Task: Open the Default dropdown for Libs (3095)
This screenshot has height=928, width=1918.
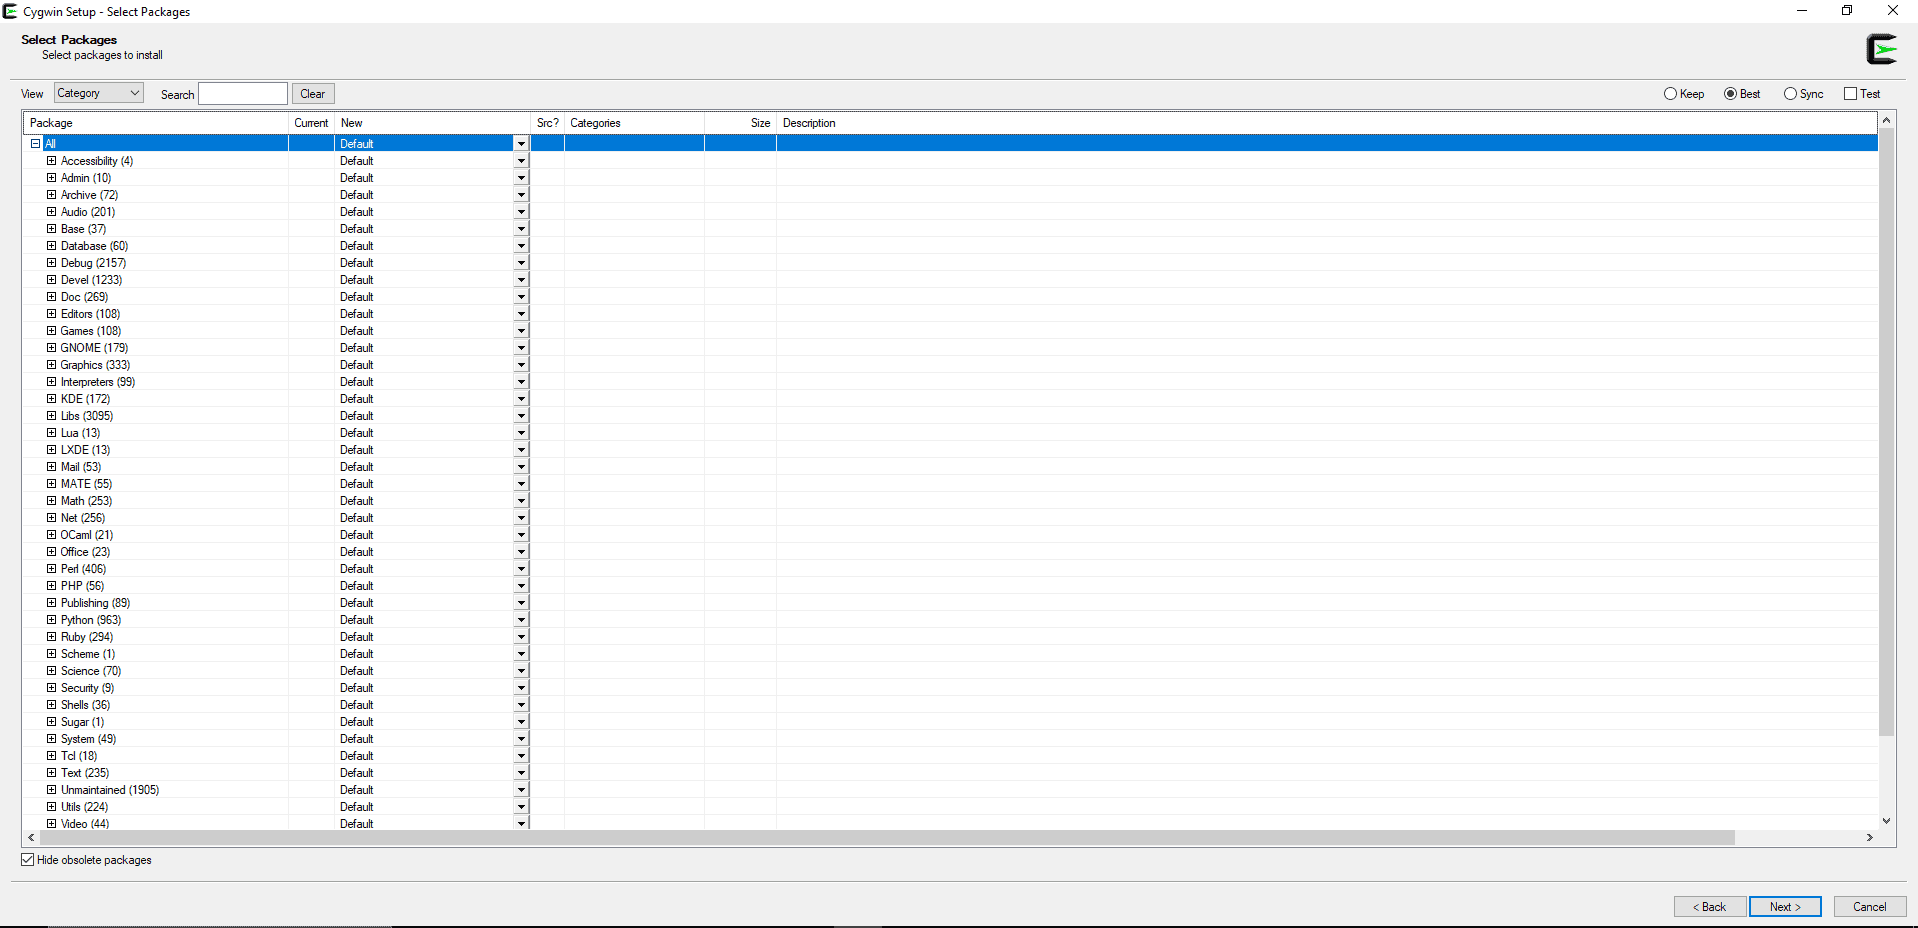Action: (x=521, y=416)
